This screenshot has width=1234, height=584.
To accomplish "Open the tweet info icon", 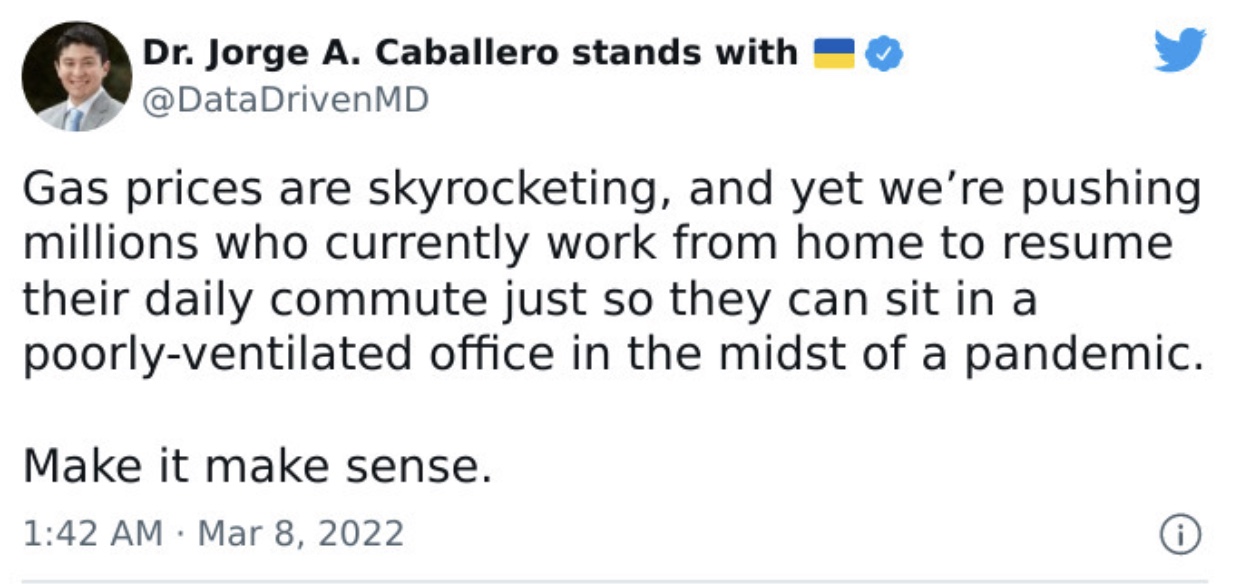I will click(1179, 535).
